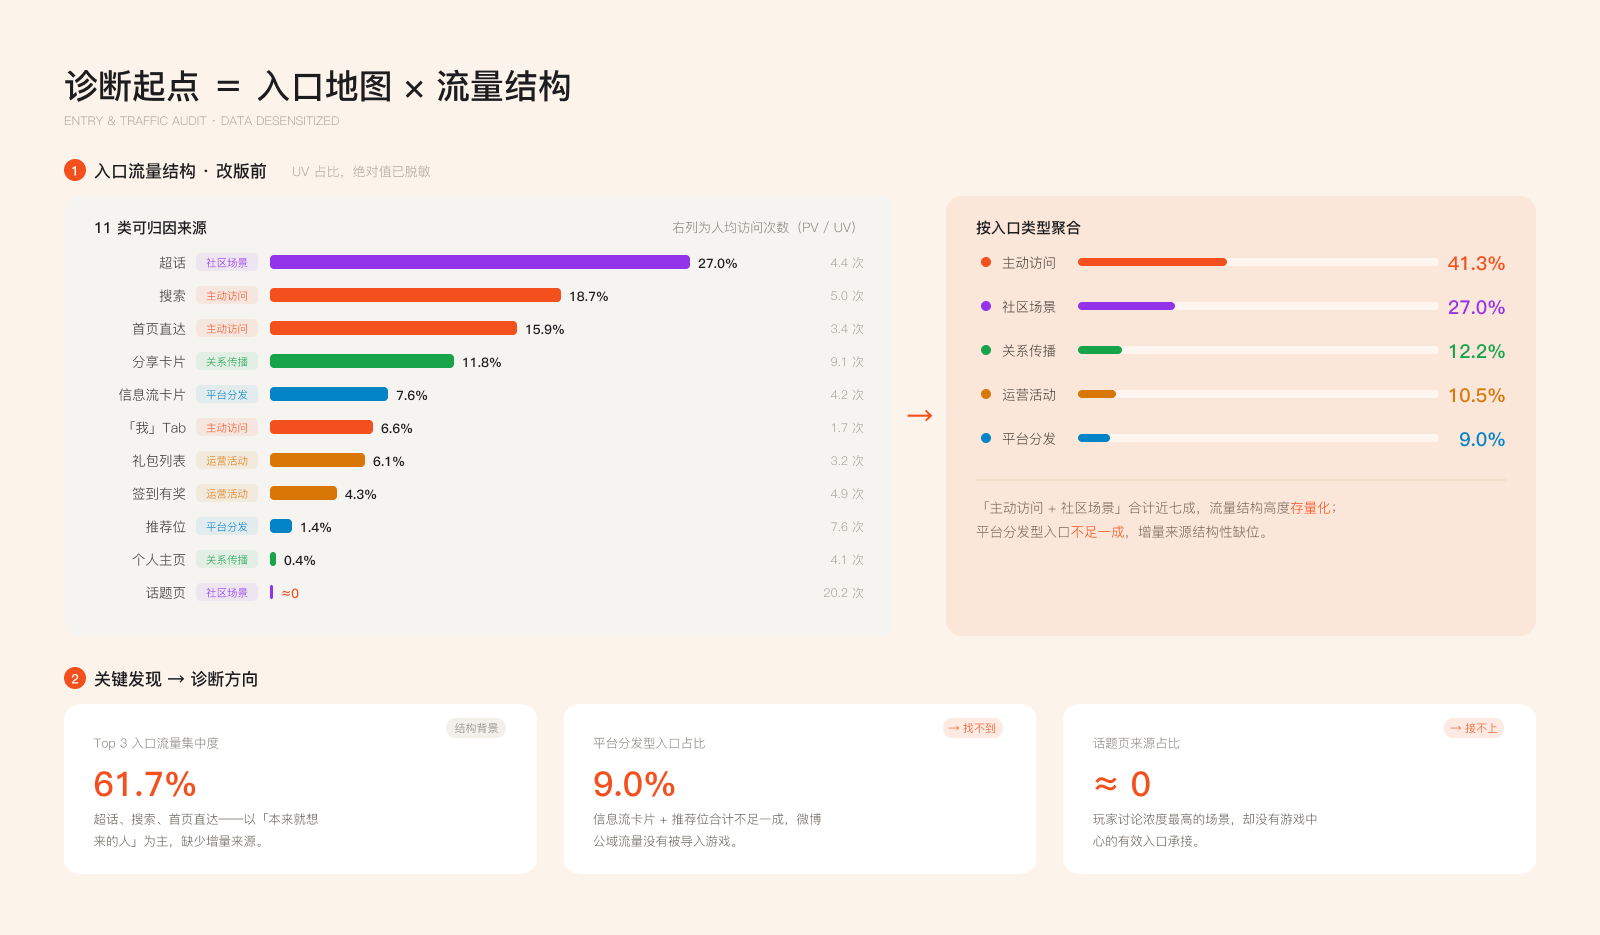Click the 平台分发 tag beside 信息流卡片

pyautogui.click(x=227, y=394)
